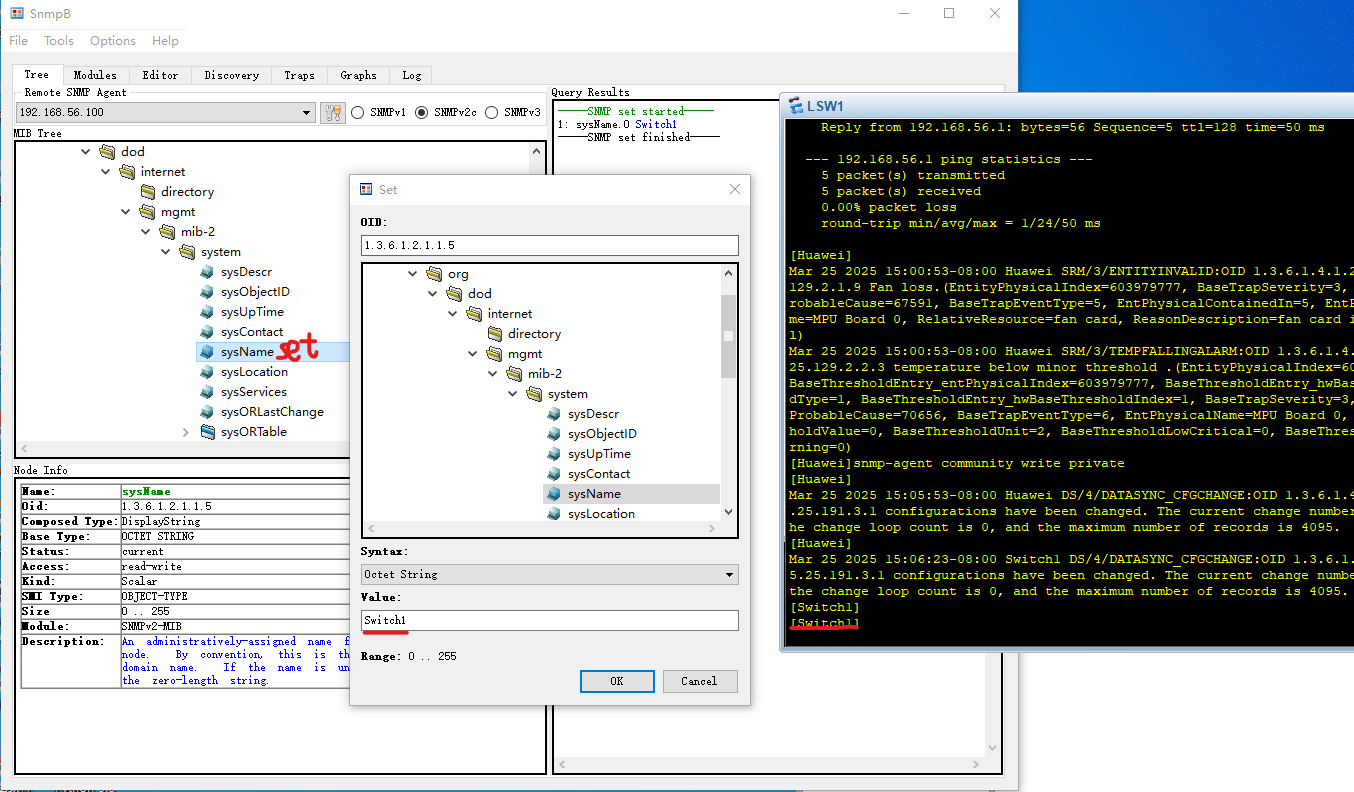The height and width of the screenshot is (792, 1354).
Task: Click sysContact node icon in Set dialog
Action: pos(554,474)
